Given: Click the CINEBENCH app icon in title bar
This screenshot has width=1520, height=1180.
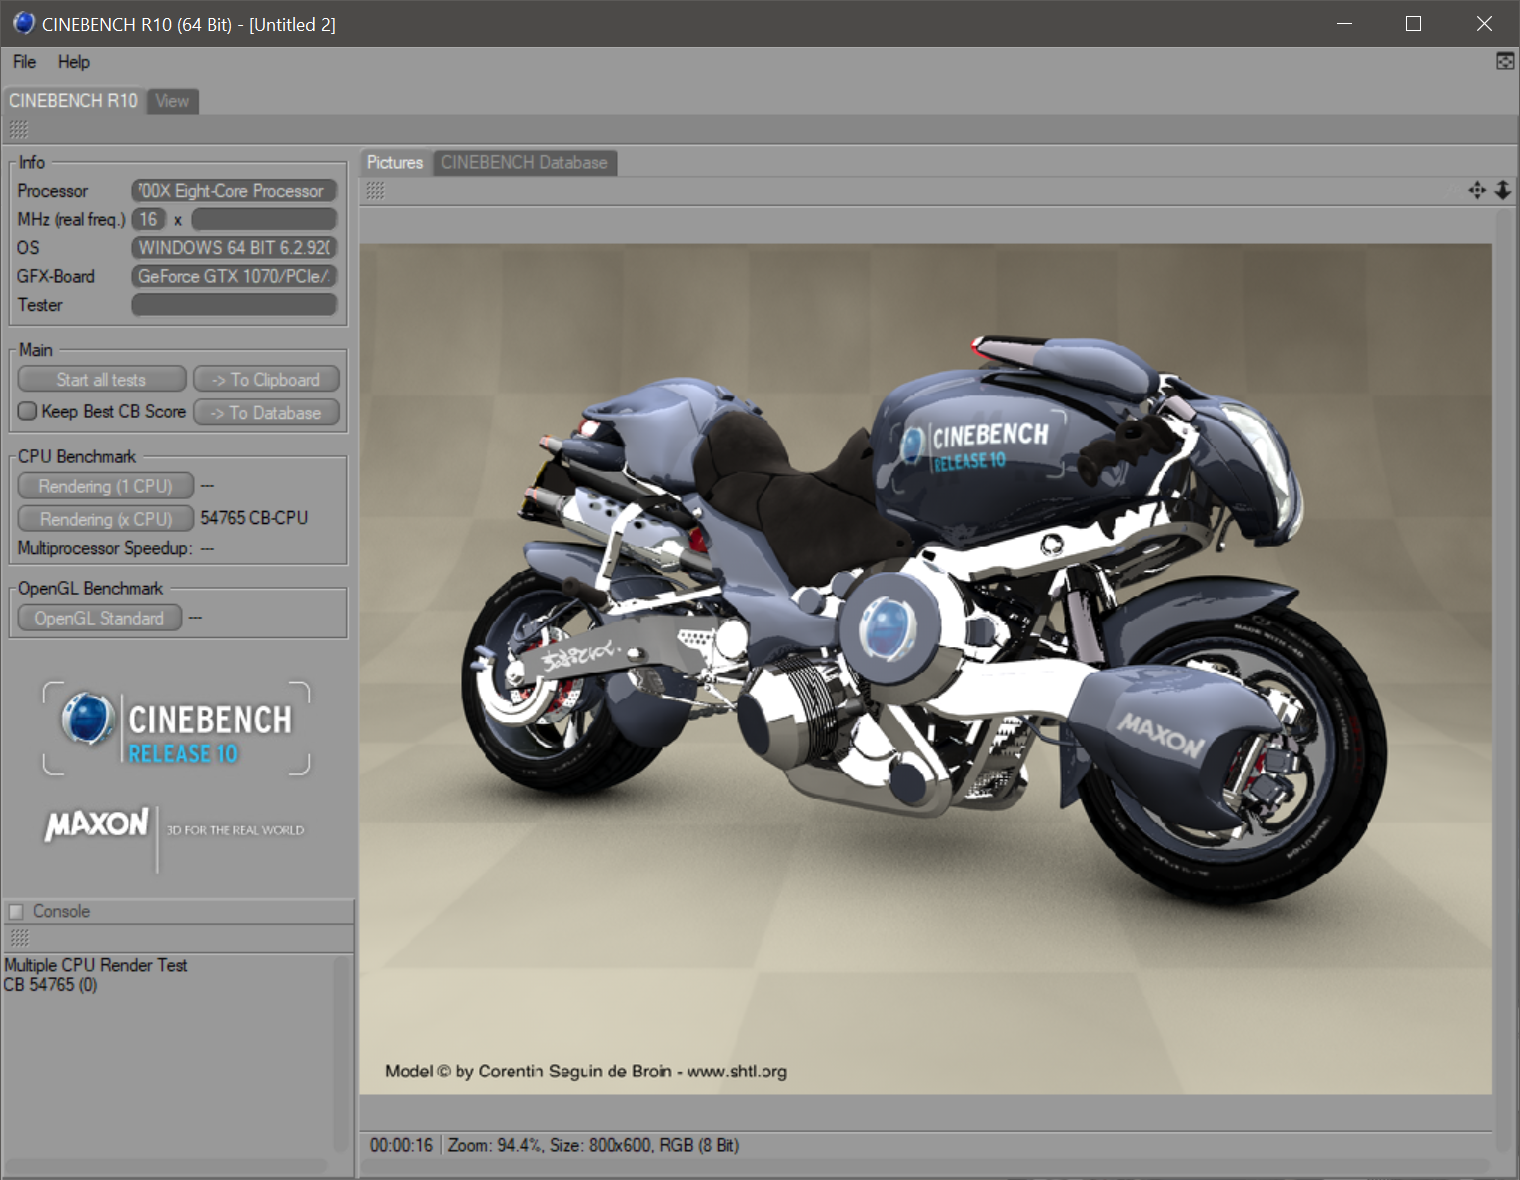Looking at the screenshot, I should pyautogui.click(x=24, y=23).
